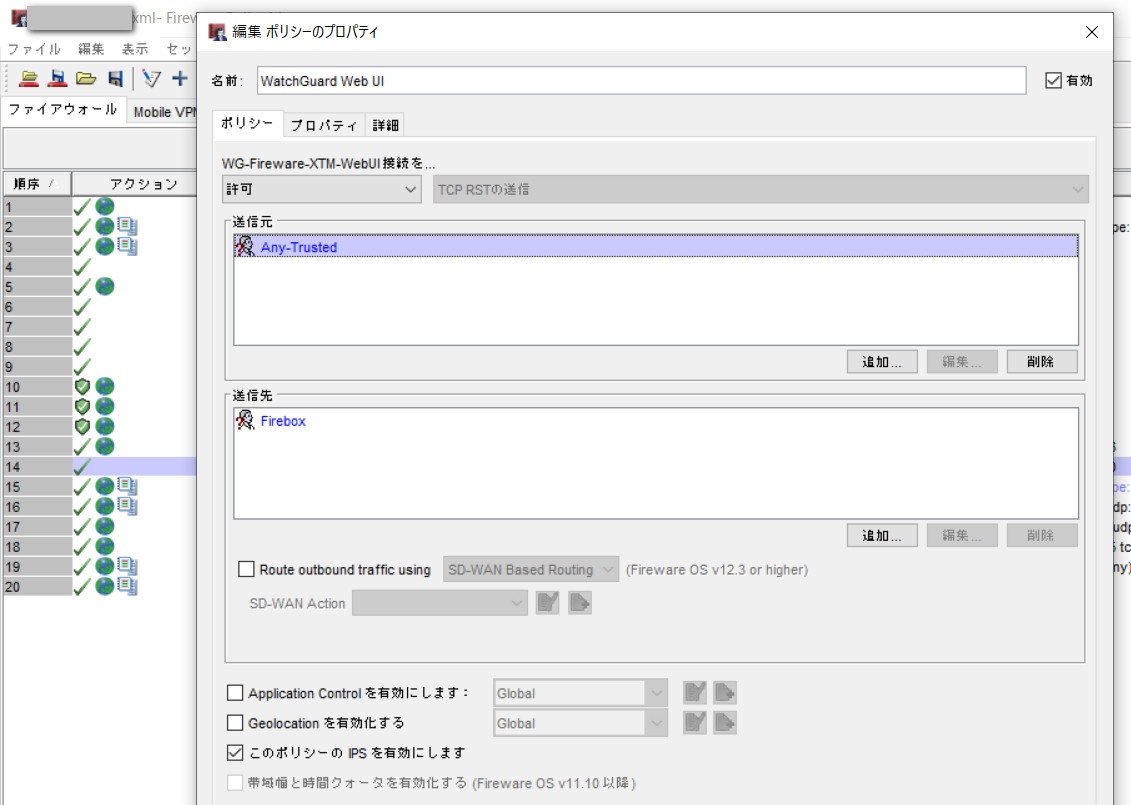Click the green checkmark in policy row 14
This screenshot has height=805, width=1131.
point(82,467)
